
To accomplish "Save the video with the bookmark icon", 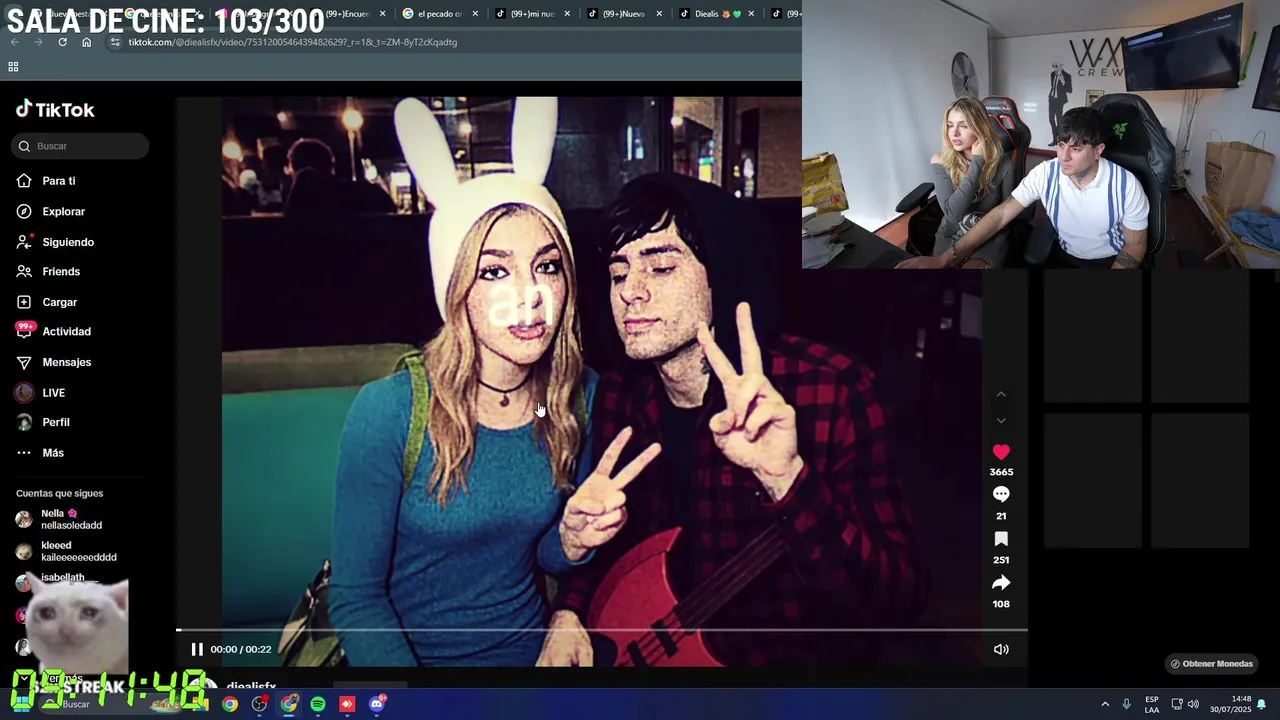I will point(1001,539).
